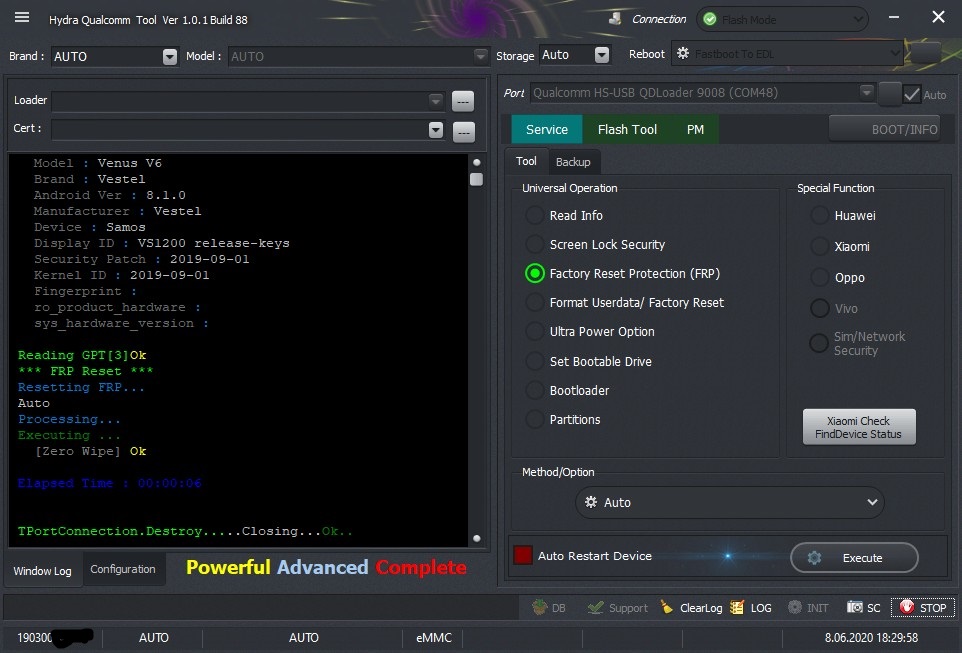The image size is (962, 653).
Task: Toggle the Auto port checkbox
Action: 912,95
